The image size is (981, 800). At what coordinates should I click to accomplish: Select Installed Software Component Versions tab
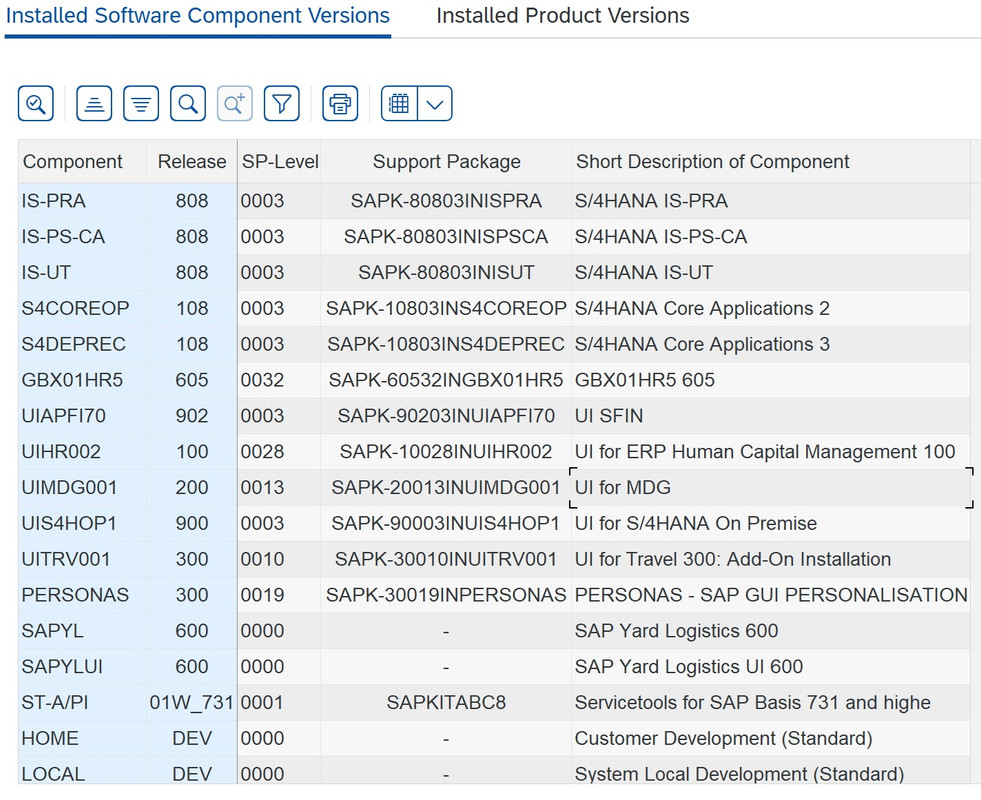point(198,16)
